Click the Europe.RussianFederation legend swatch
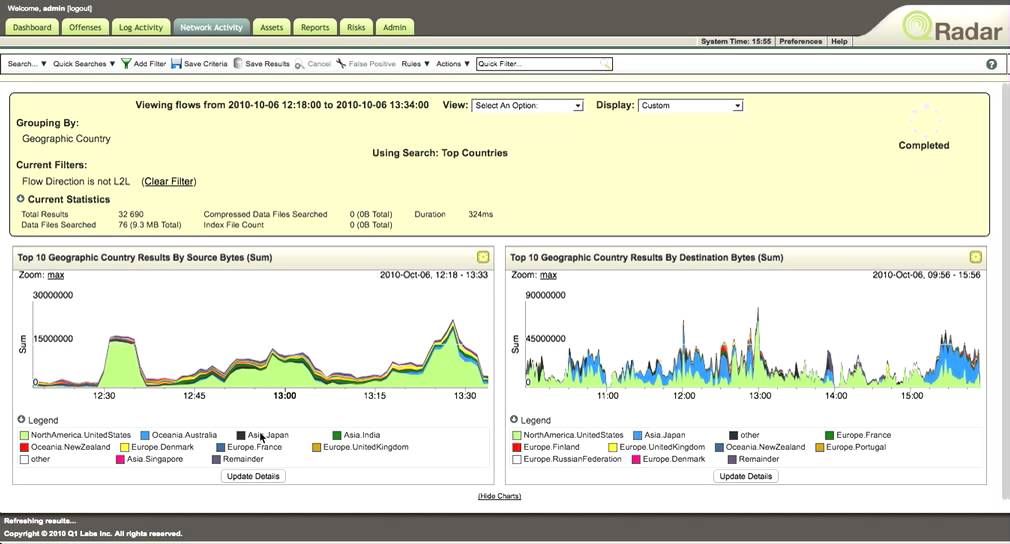This screenshot has height=544, width=1010. (517, 459)
